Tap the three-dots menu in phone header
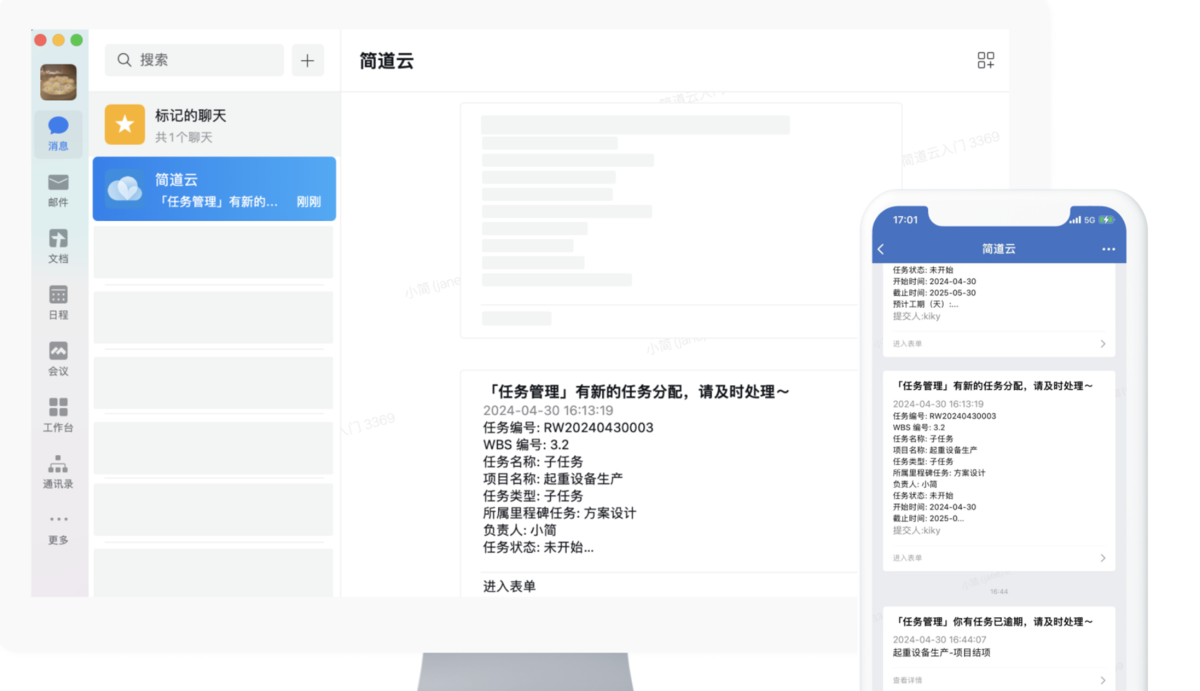 tap(1108, 249)
